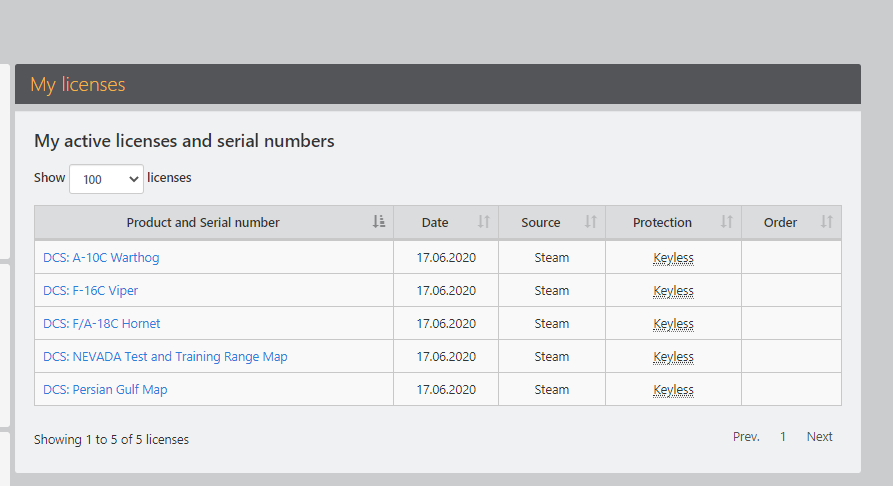Viewport: 893px width, 486px height.
Task: Click the Protection column sort arrows
Action: click(726, 222)
